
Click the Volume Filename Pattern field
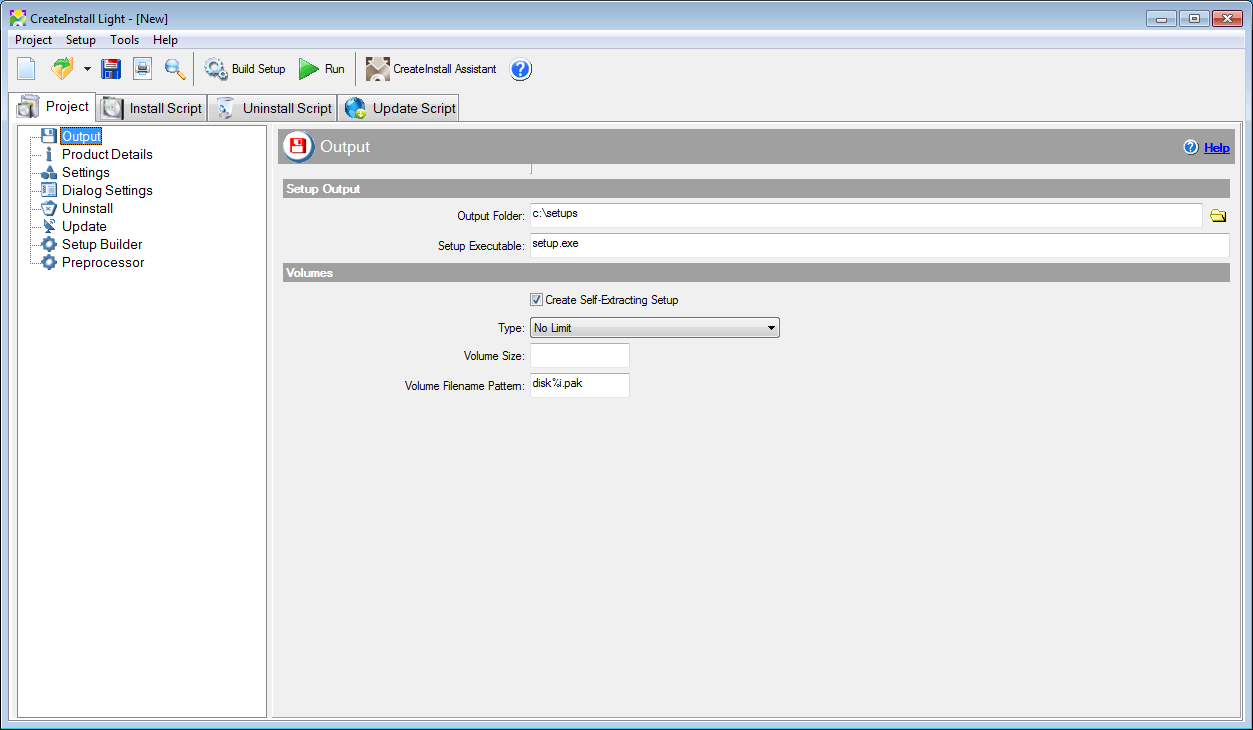[x=579, y=385]
